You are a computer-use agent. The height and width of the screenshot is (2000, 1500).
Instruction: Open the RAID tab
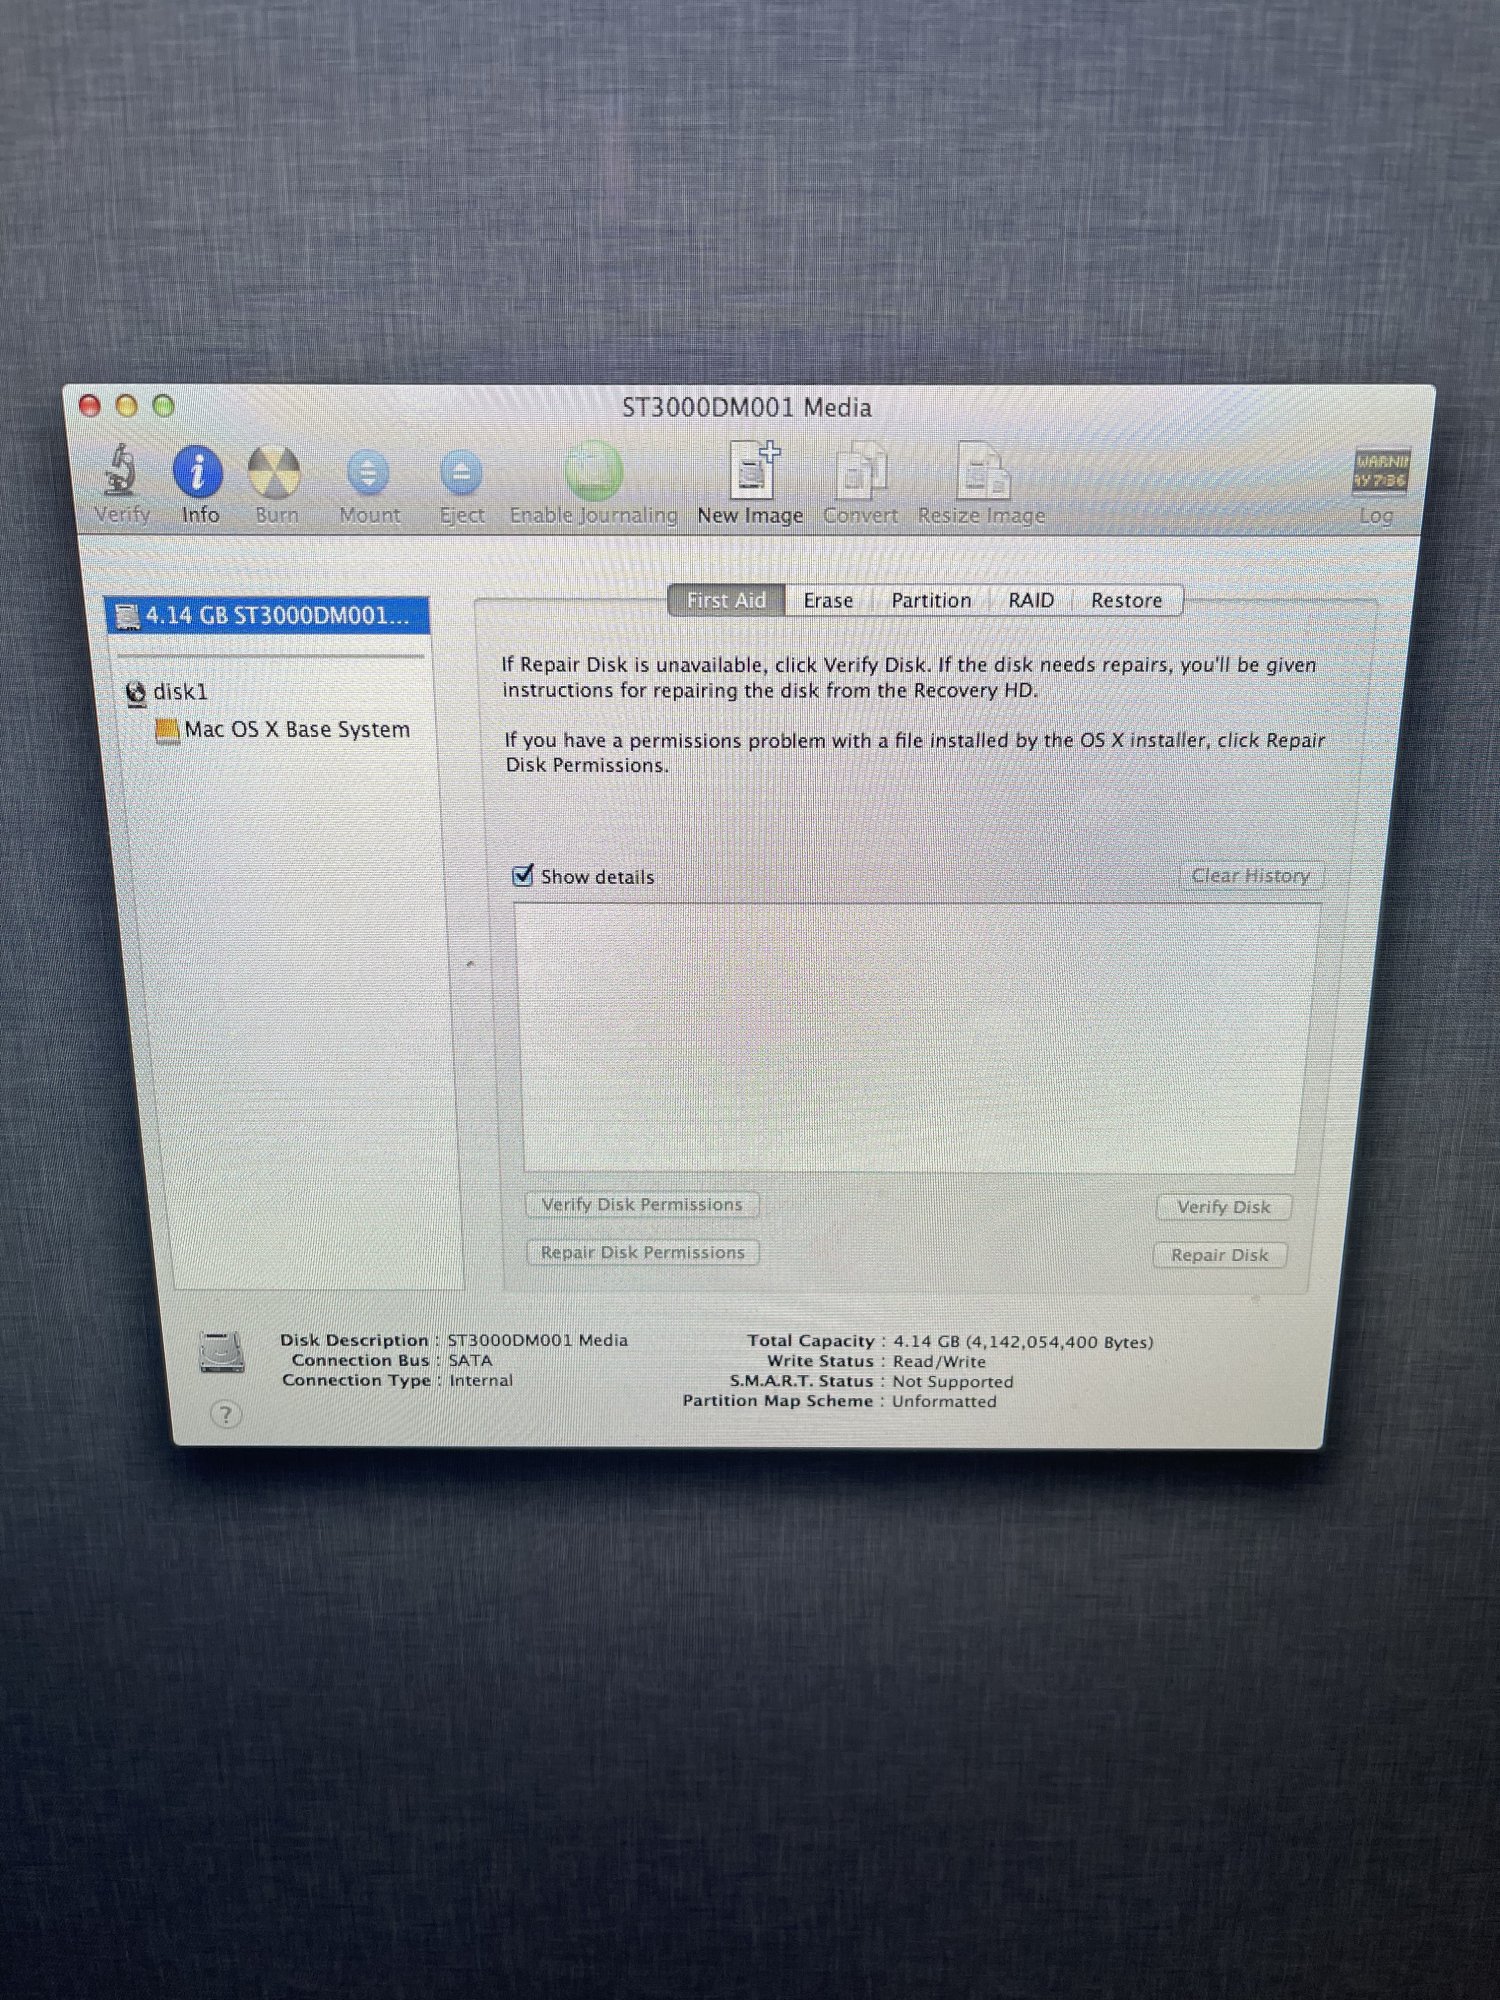tap(1031, 601)
